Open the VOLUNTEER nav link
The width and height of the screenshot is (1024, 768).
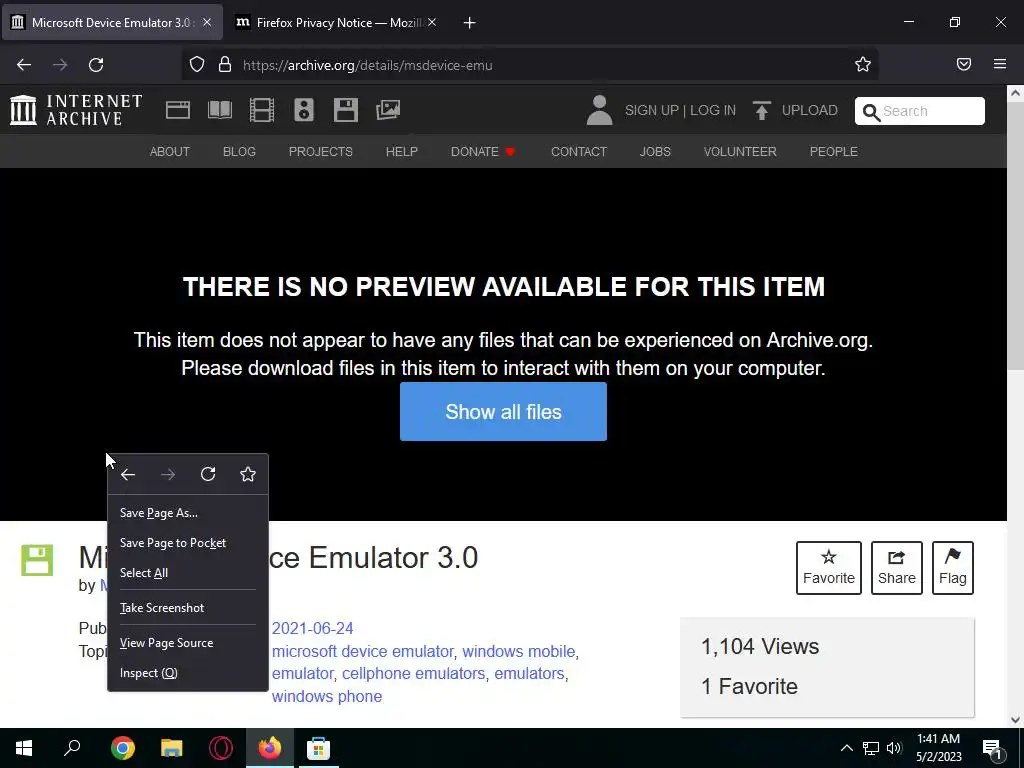(740, 152)
